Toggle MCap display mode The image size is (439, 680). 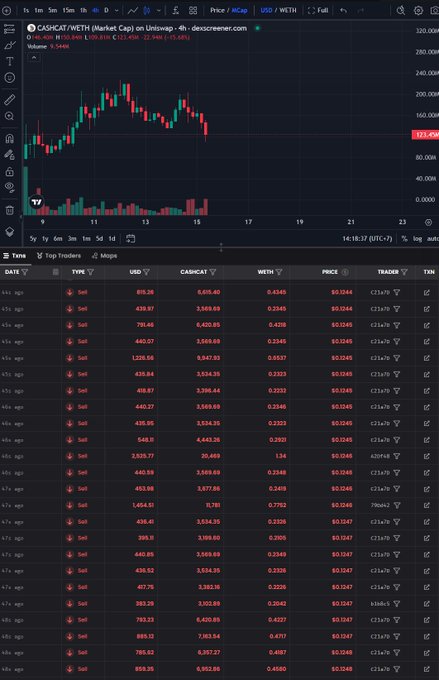[x=239, y=10]
